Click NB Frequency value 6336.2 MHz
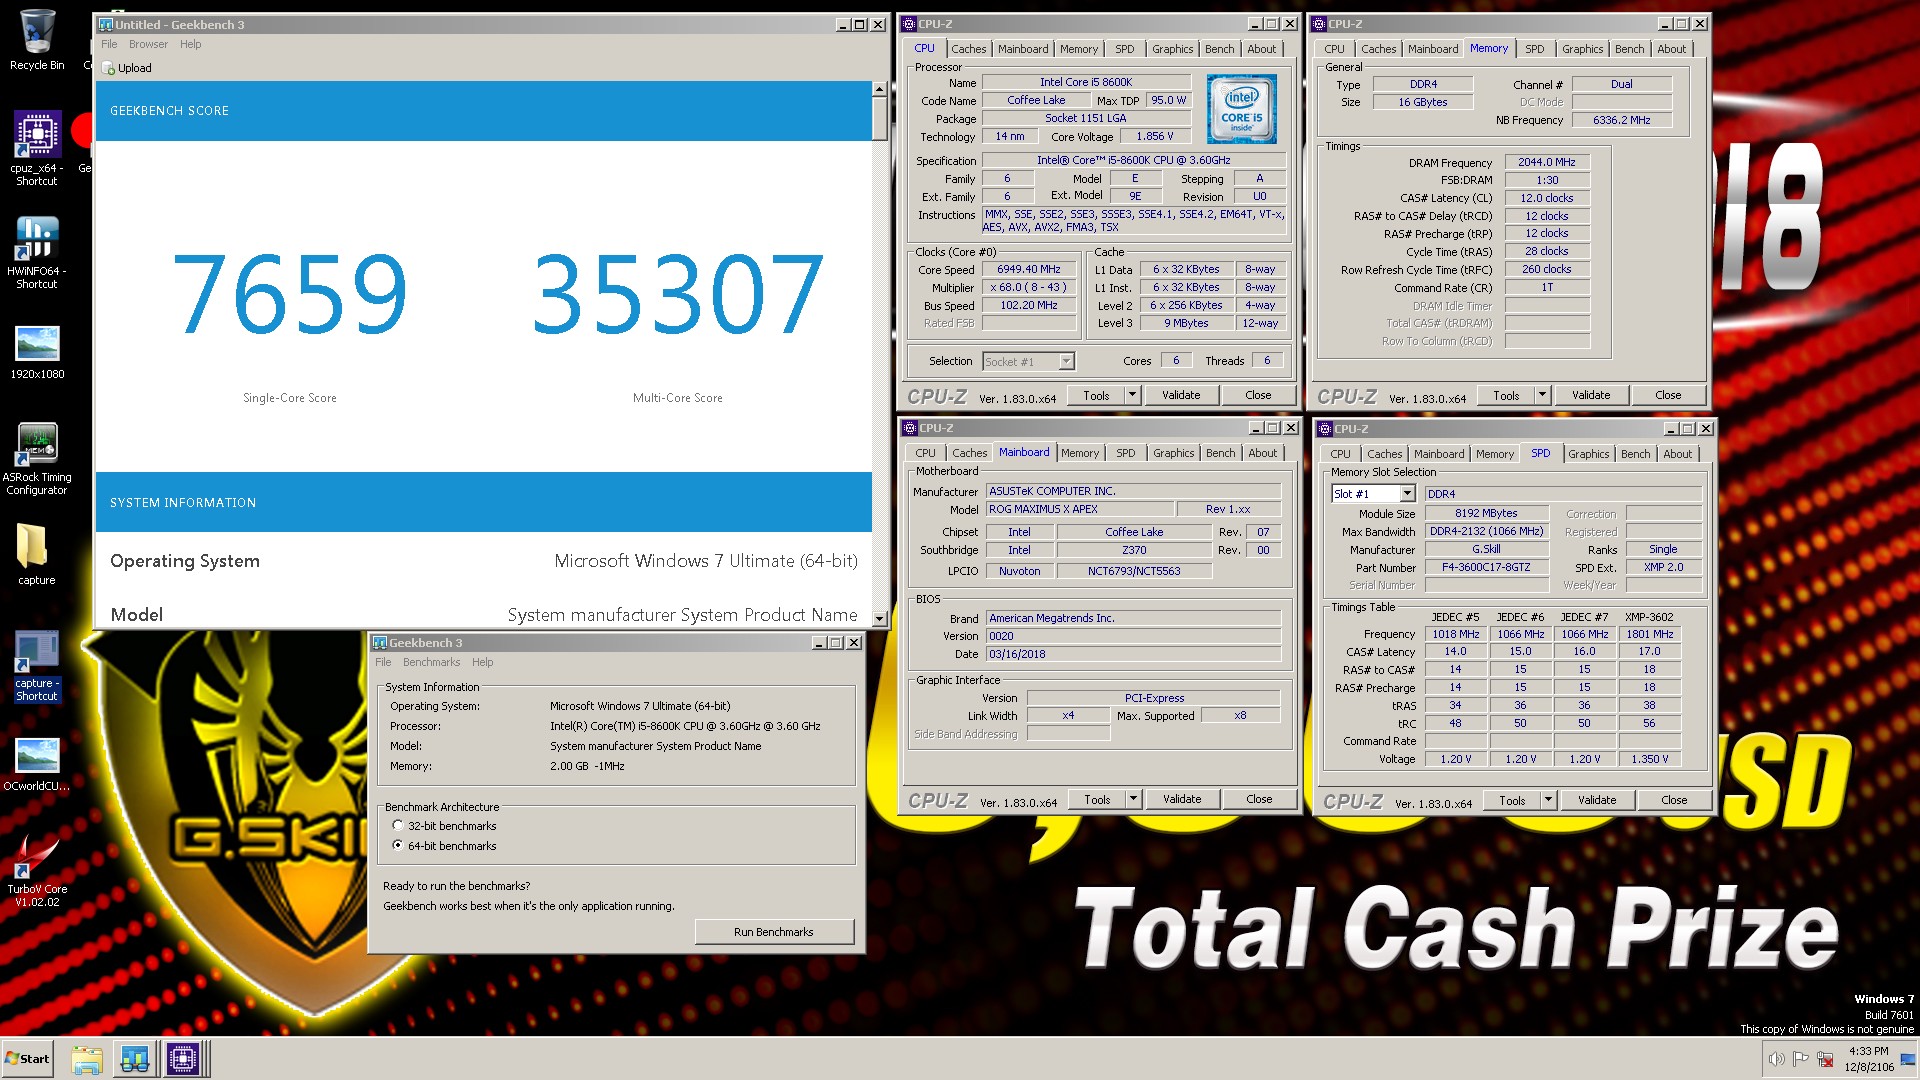Viewport: 1920px width, 1080px height. [x=1621, y=120]
